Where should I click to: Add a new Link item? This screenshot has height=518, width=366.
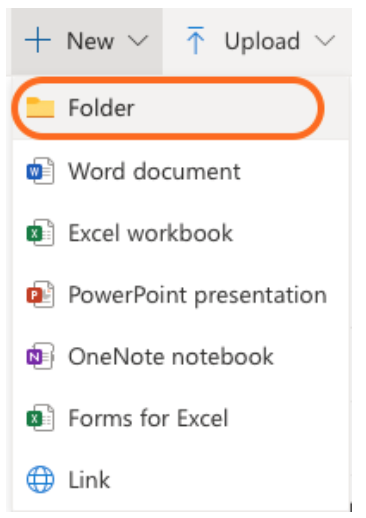pyautogui.click(x=181, y=480)
